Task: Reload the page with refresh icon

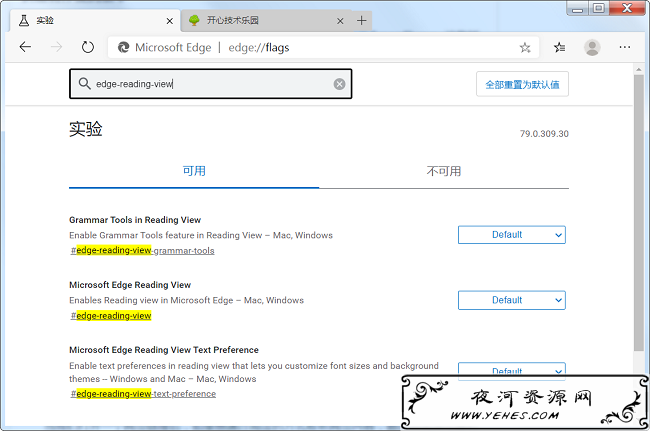Action: coord(87,47)
